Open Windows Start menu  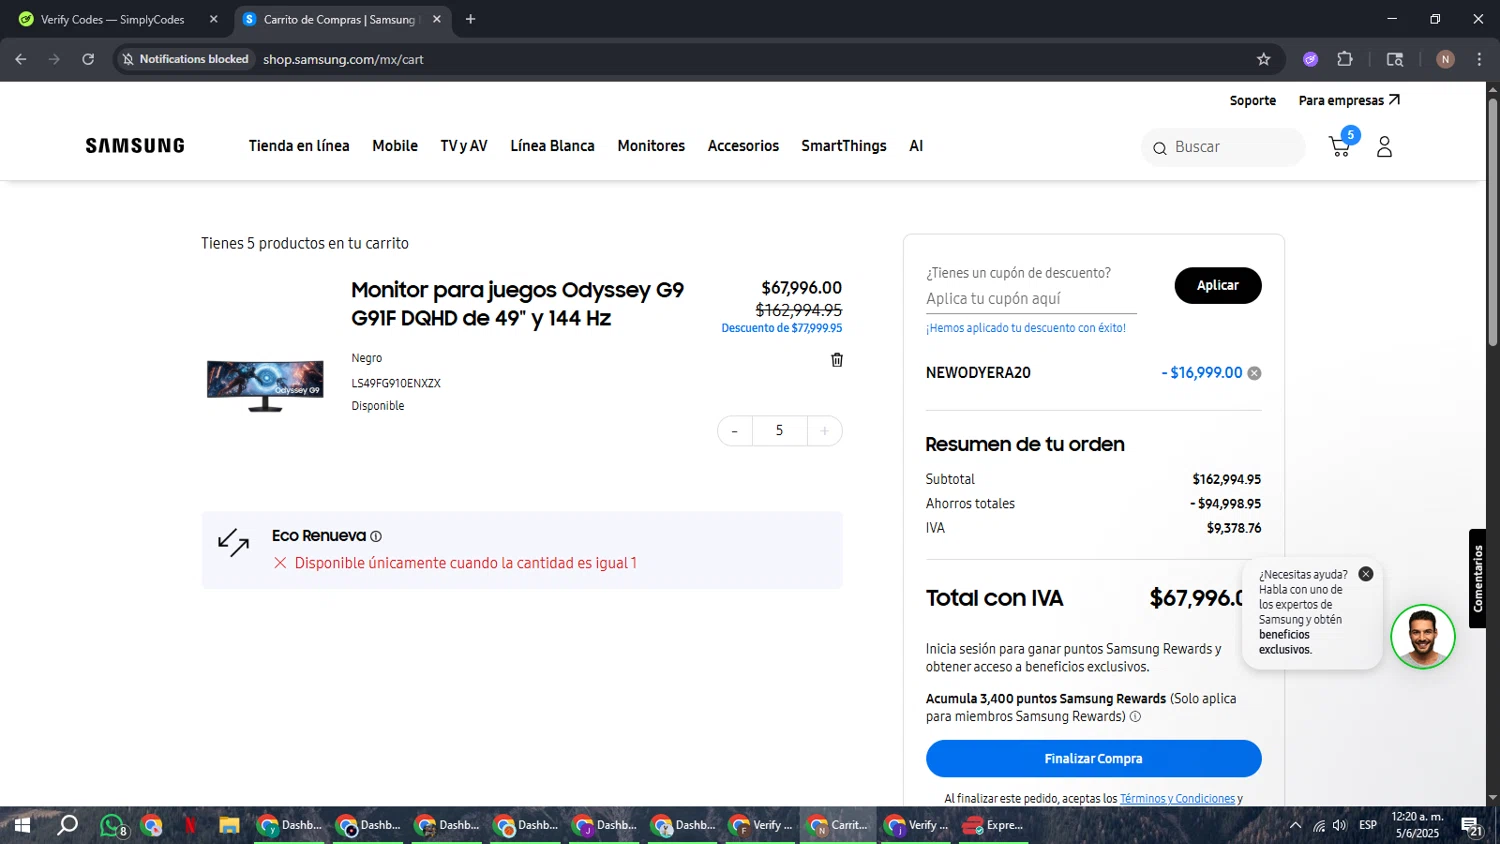click(x=22, y=825)
